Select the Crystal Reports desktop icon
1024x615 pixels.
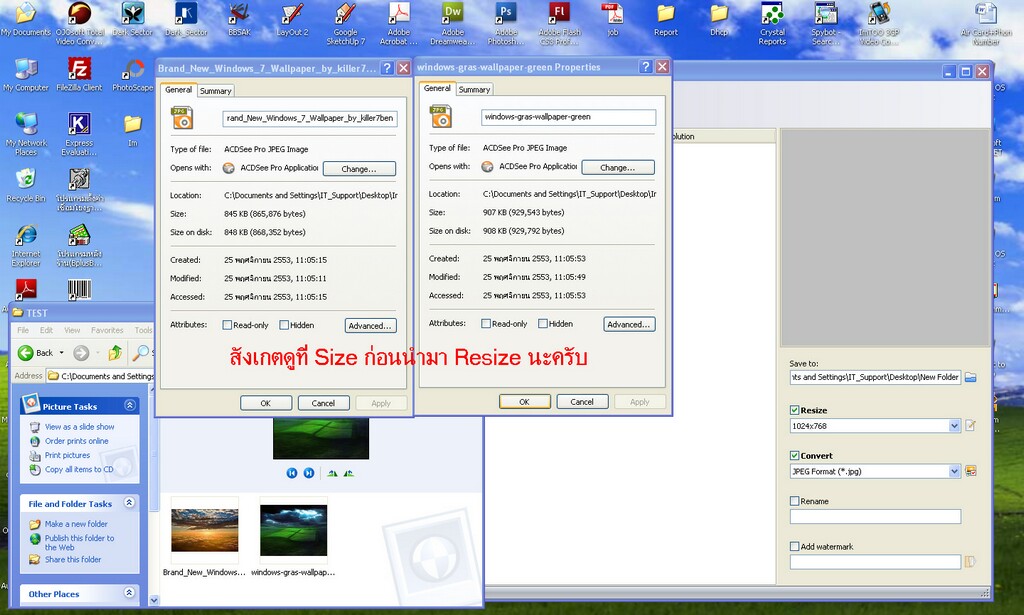(772, 24)
